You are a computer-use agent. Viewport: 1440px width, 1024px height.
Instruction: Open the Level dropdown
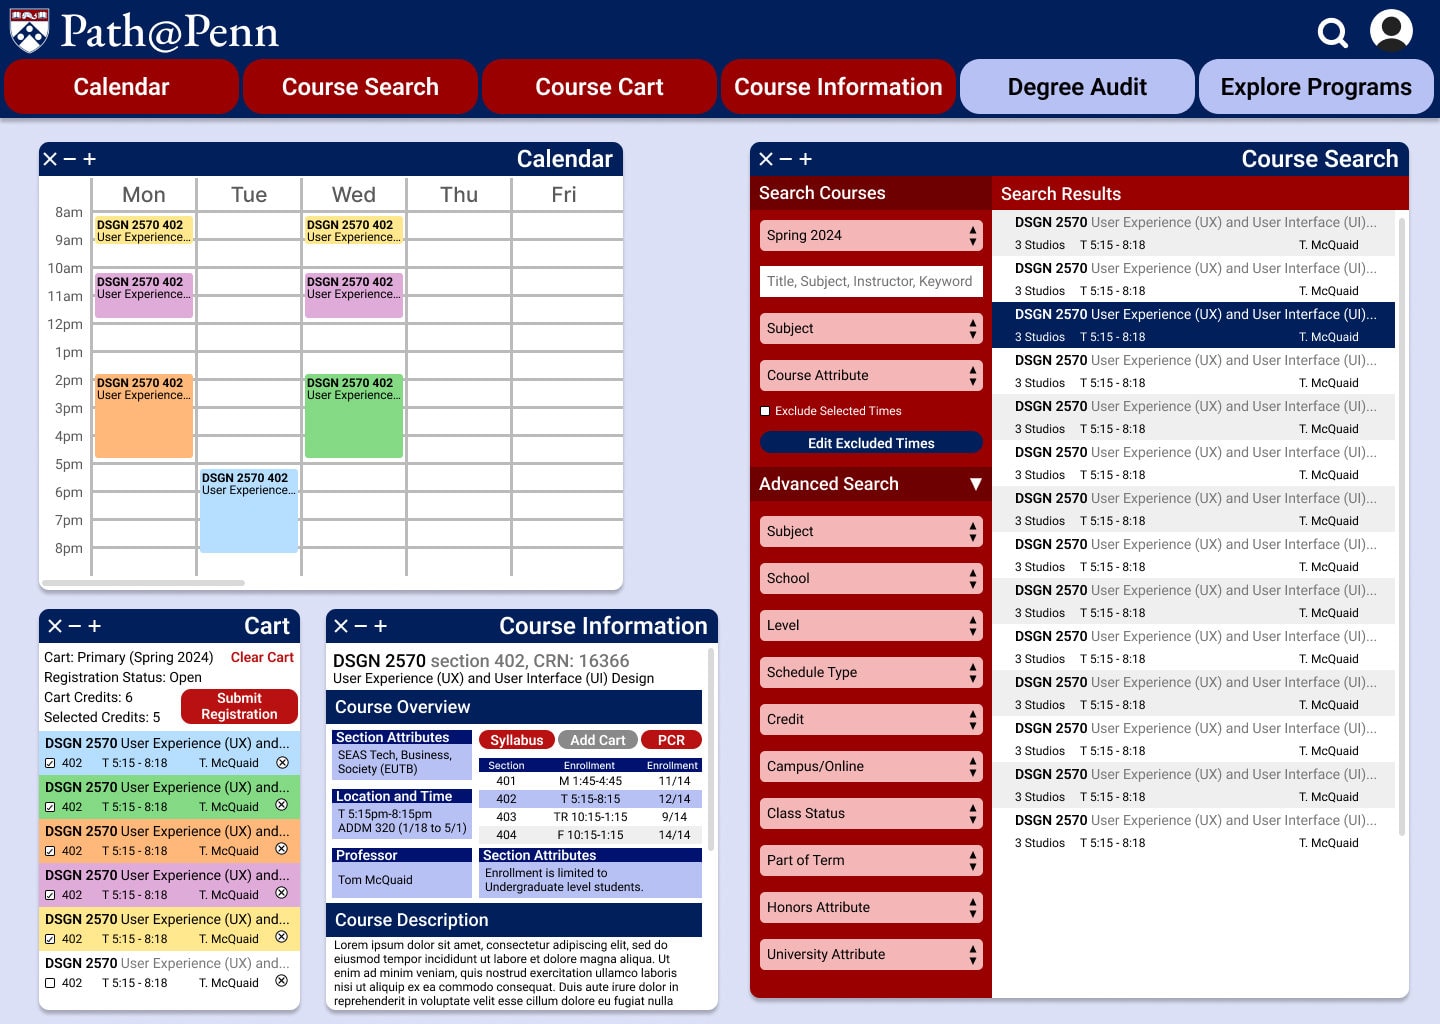(x=871, y=625)
